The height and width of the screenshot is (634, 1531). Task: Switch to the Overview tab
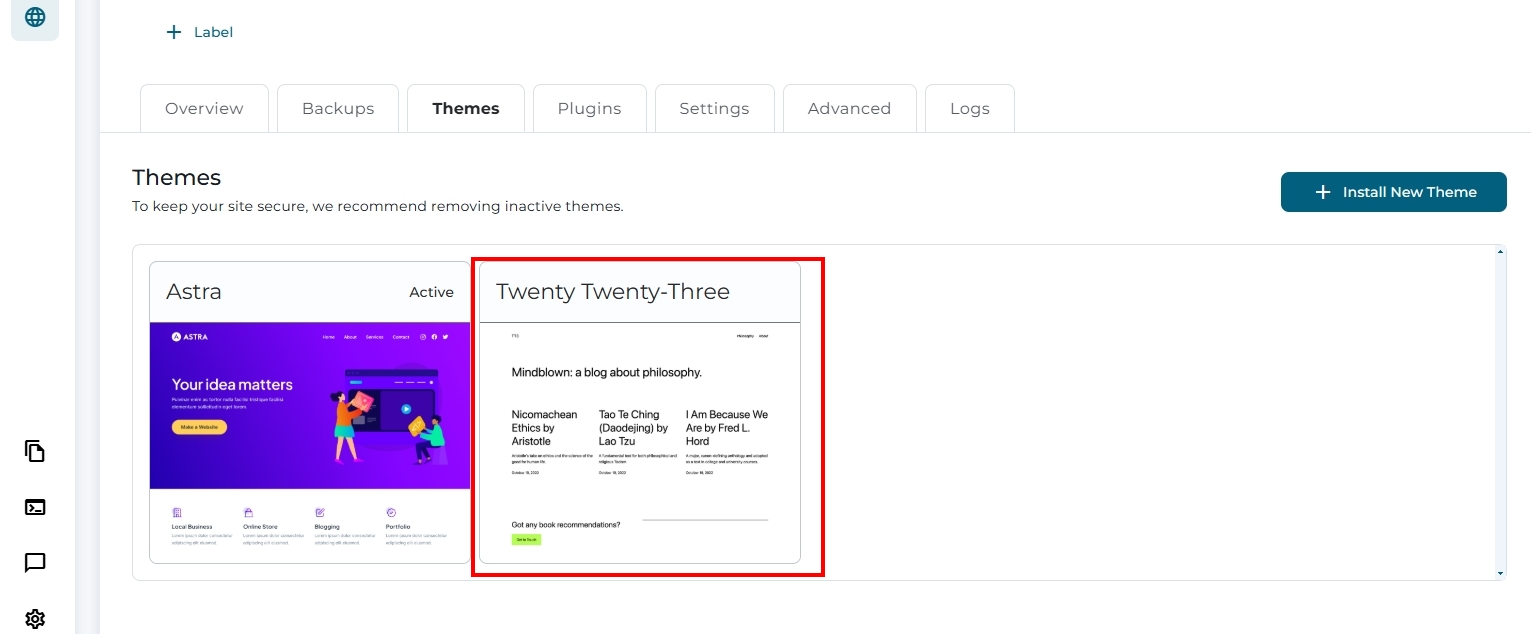[x=204, y=108]
